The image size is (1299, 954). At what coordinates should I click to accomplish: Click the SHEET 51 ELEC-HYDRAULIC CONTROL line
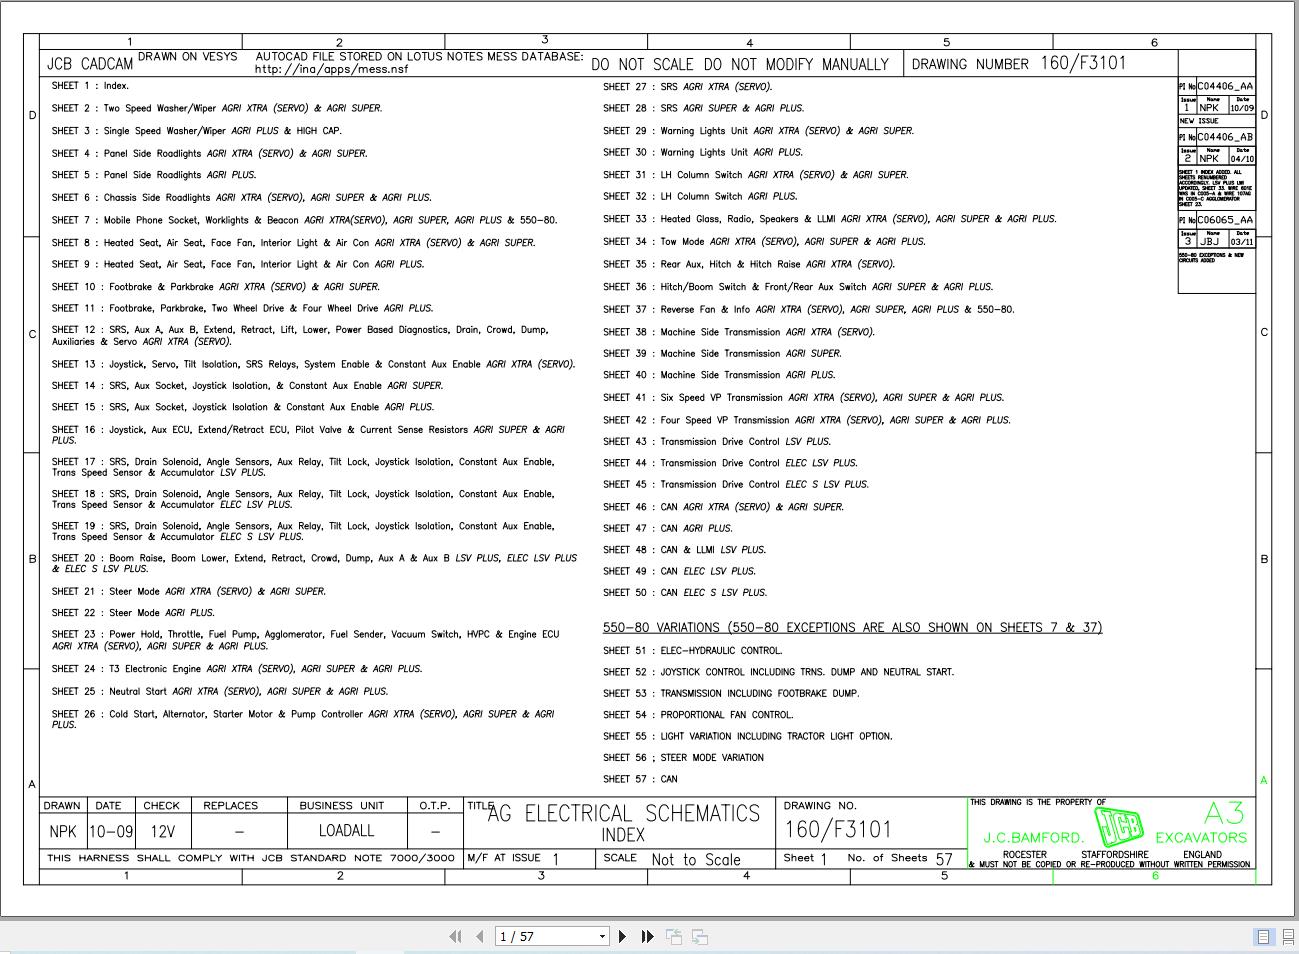pos(693,651)
